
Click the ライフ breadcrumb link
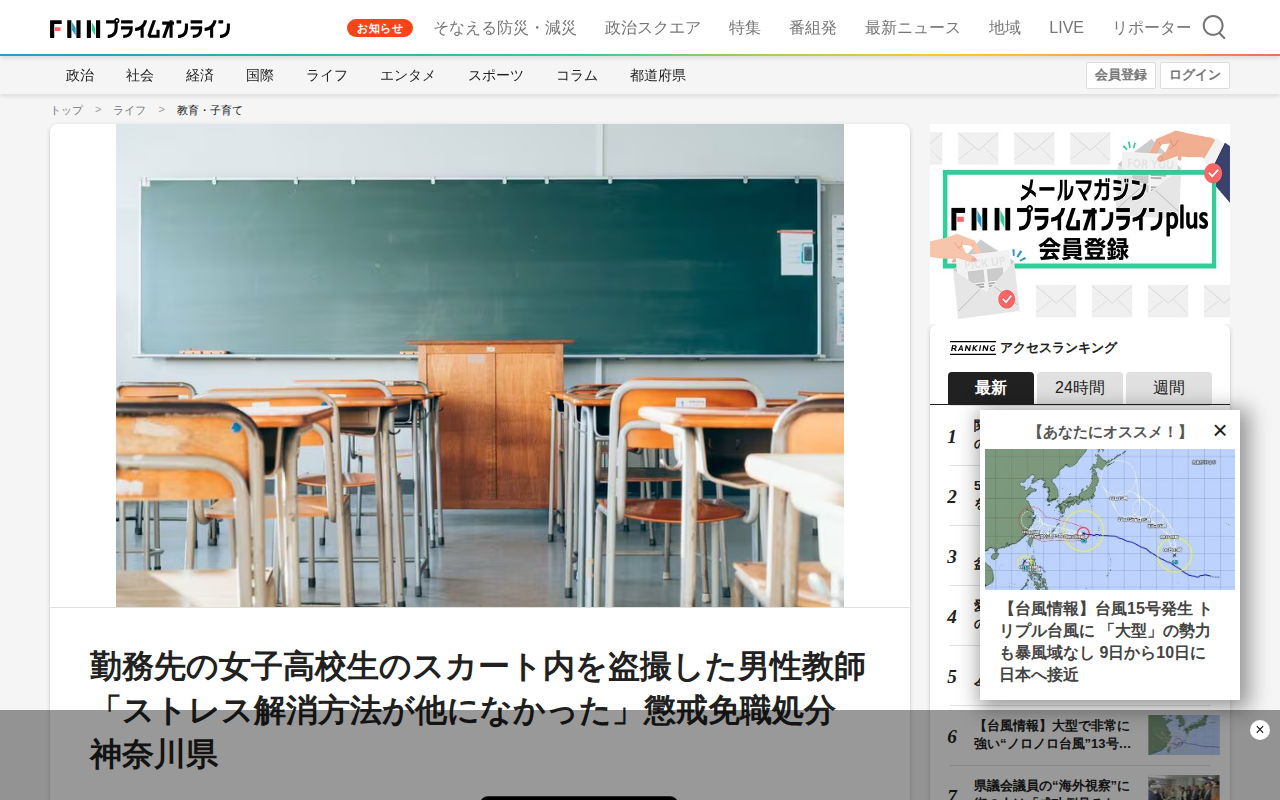tap(129, 110)
